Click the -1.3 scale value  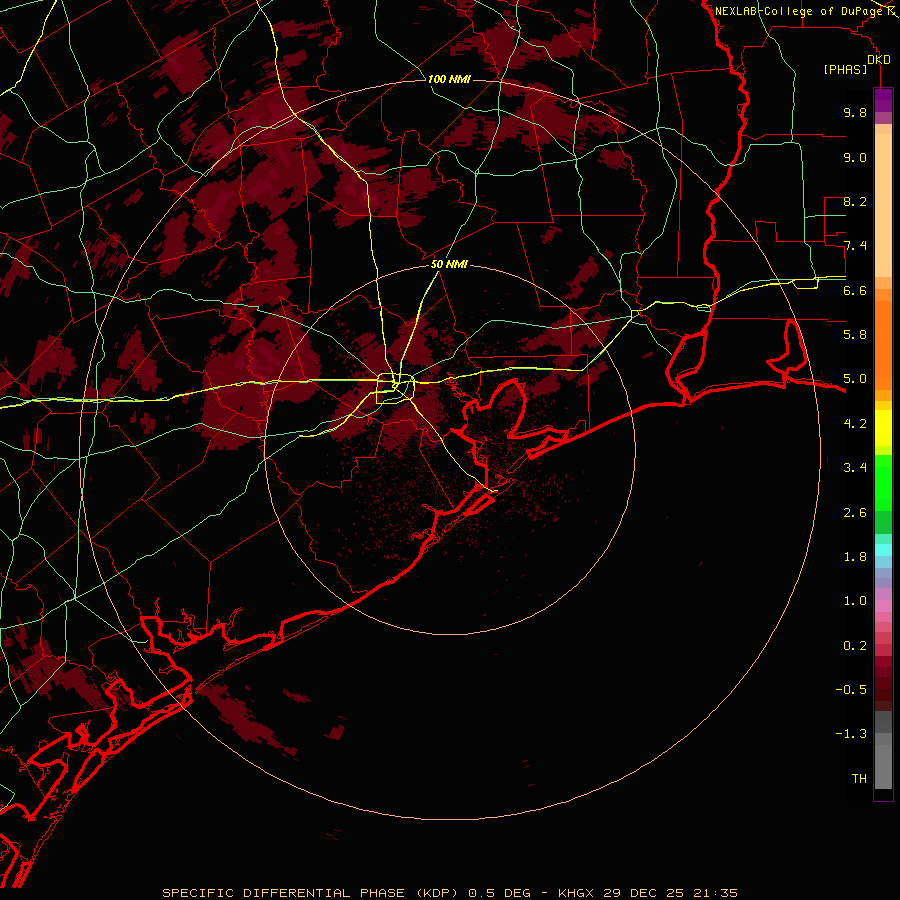point(851,734)
